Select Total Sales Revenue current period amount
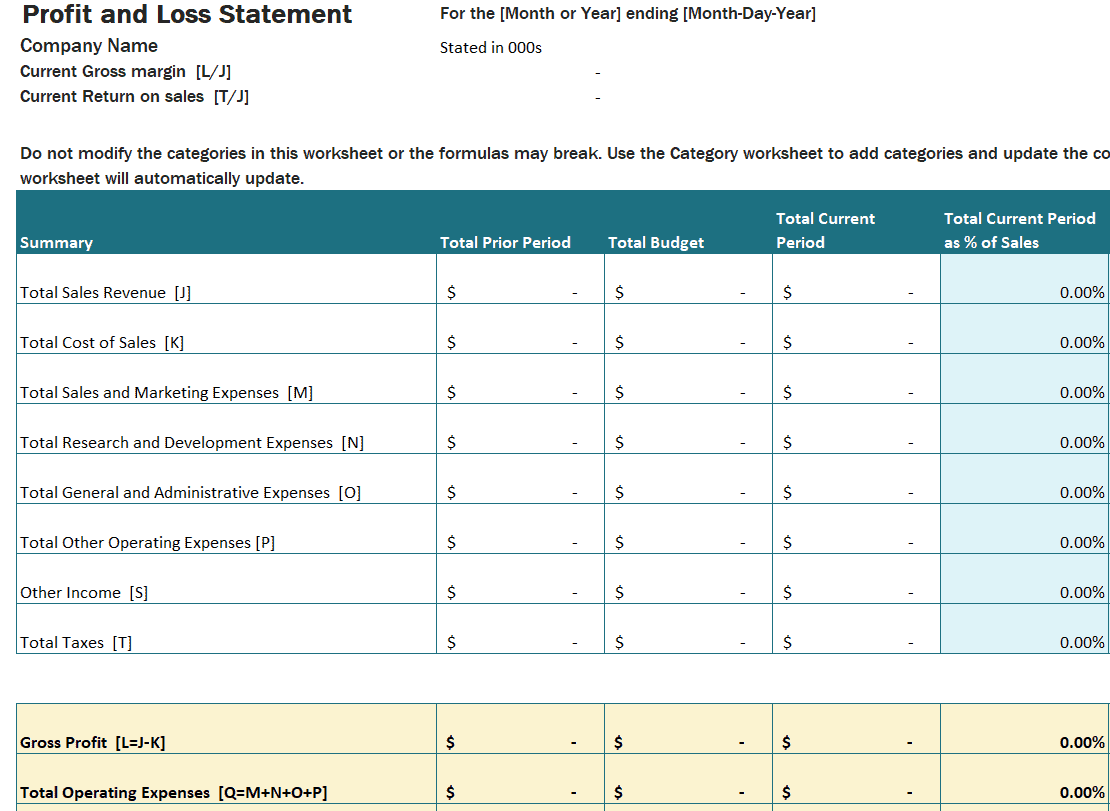Screen dimensions: 1110x811 click(x=857, y=279)
